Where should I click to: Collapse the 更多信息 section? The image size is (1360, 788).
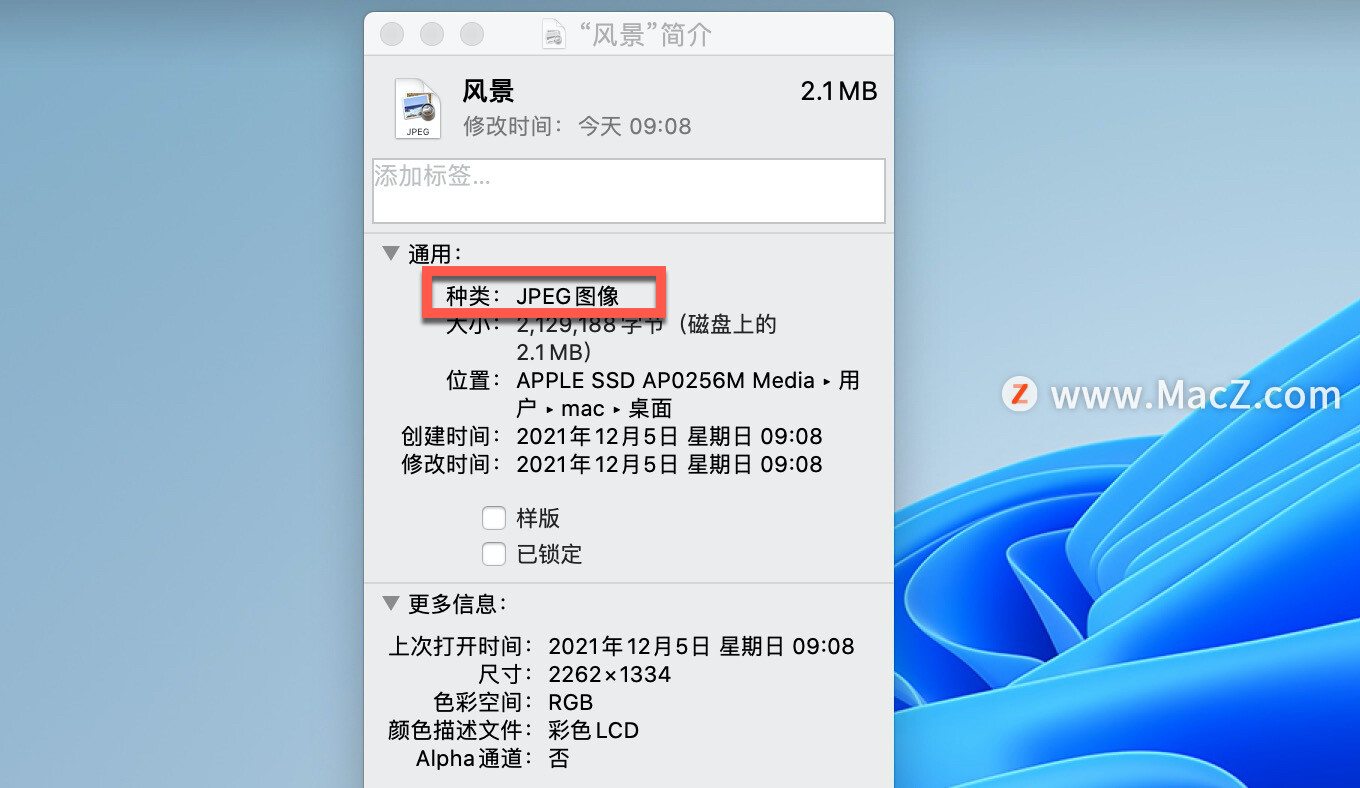click(390, 603)
